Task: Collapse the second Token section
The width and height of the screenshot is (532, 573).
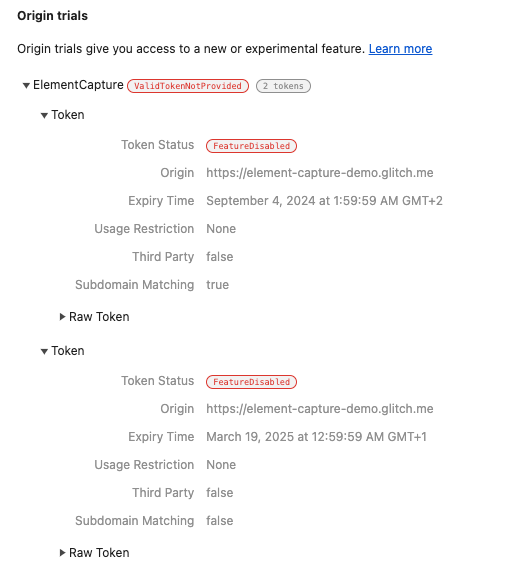Action: click(44, 352)
